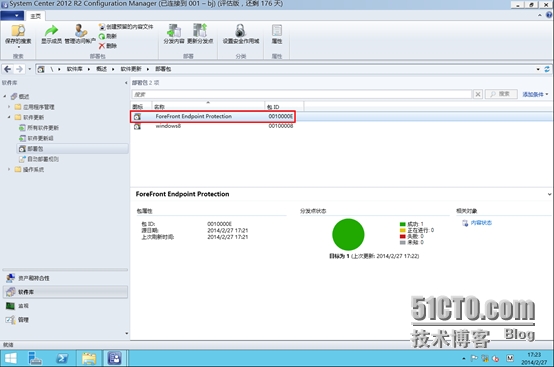The height and width of the screenshot is (367, 554).
Task: Open the Content Status (内容状态) link
Action: click(481, 223)
